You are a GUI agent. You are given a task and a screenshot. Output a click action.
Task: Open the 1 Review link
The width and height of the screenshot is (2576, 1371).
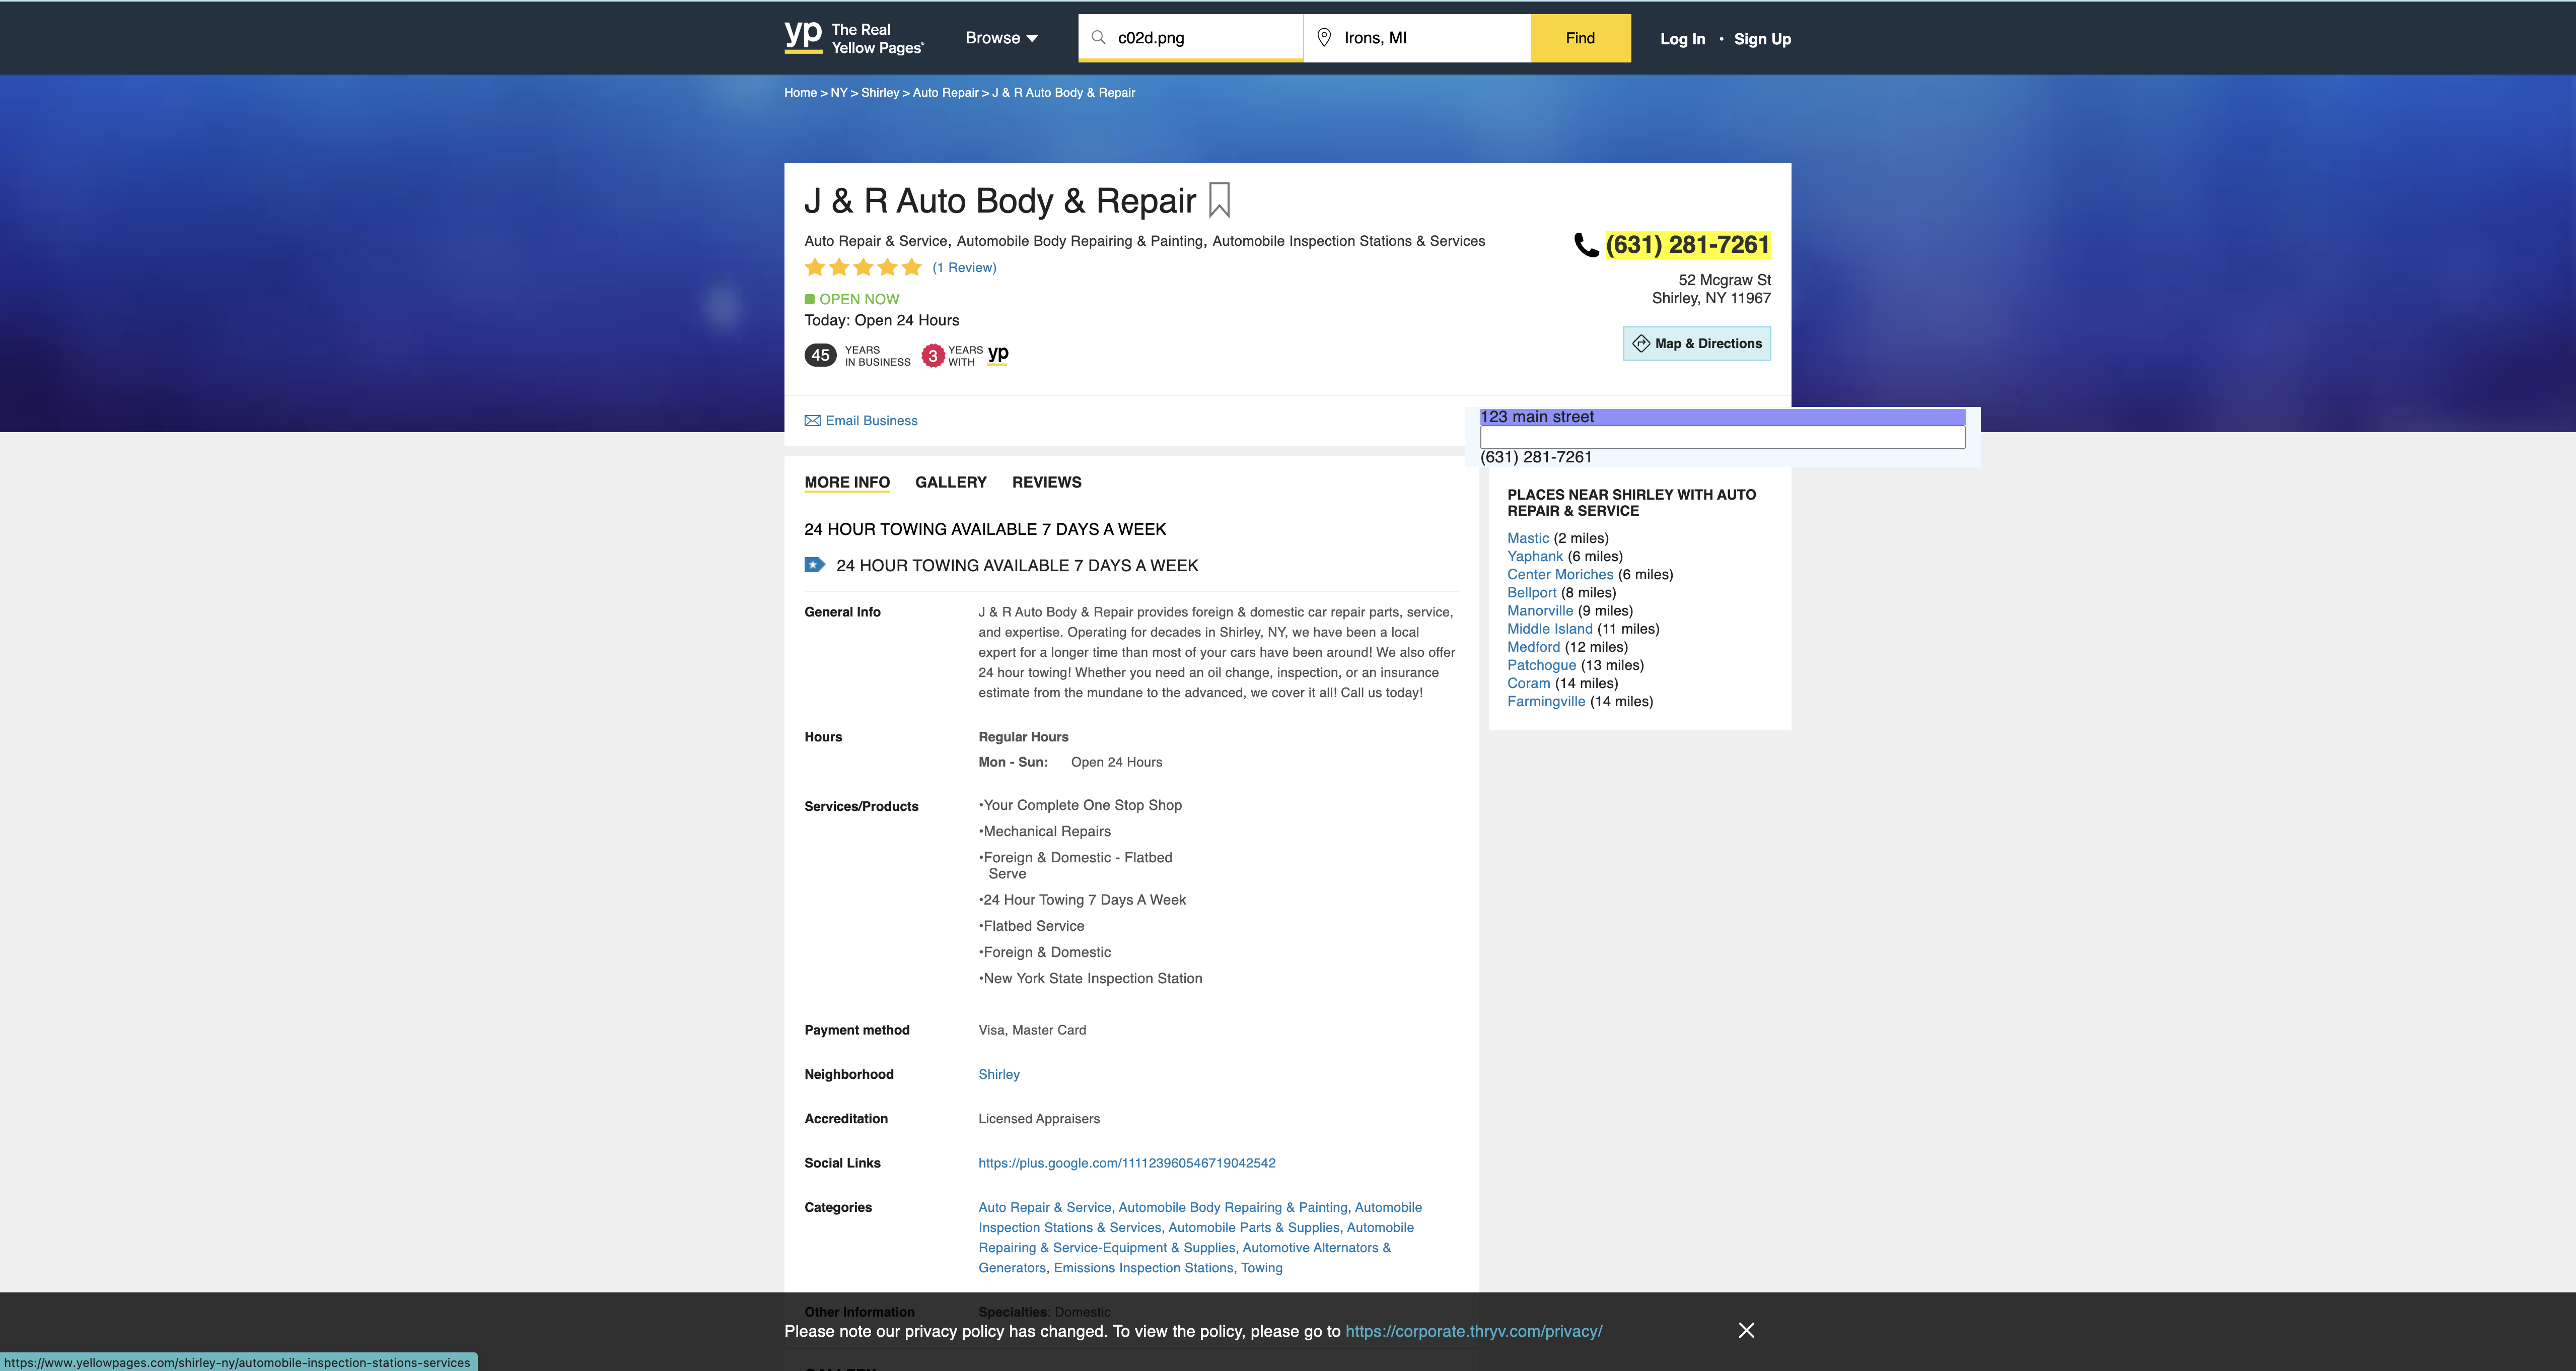click(x=964, y=268)
